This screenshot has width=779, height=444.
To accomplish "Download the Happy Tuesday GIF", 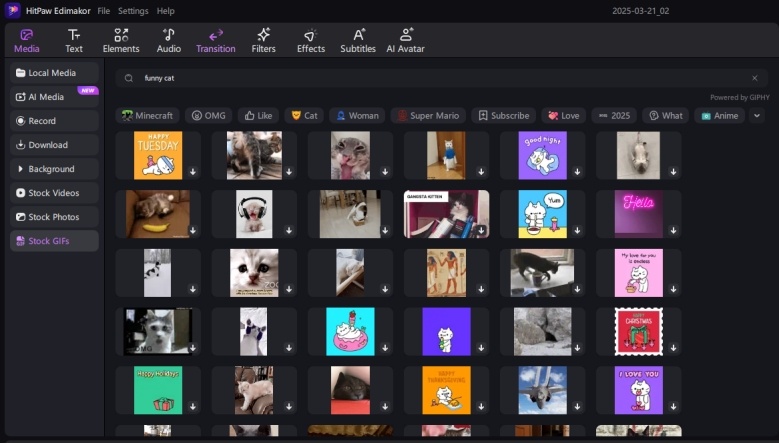I will [x=193, y=172].
